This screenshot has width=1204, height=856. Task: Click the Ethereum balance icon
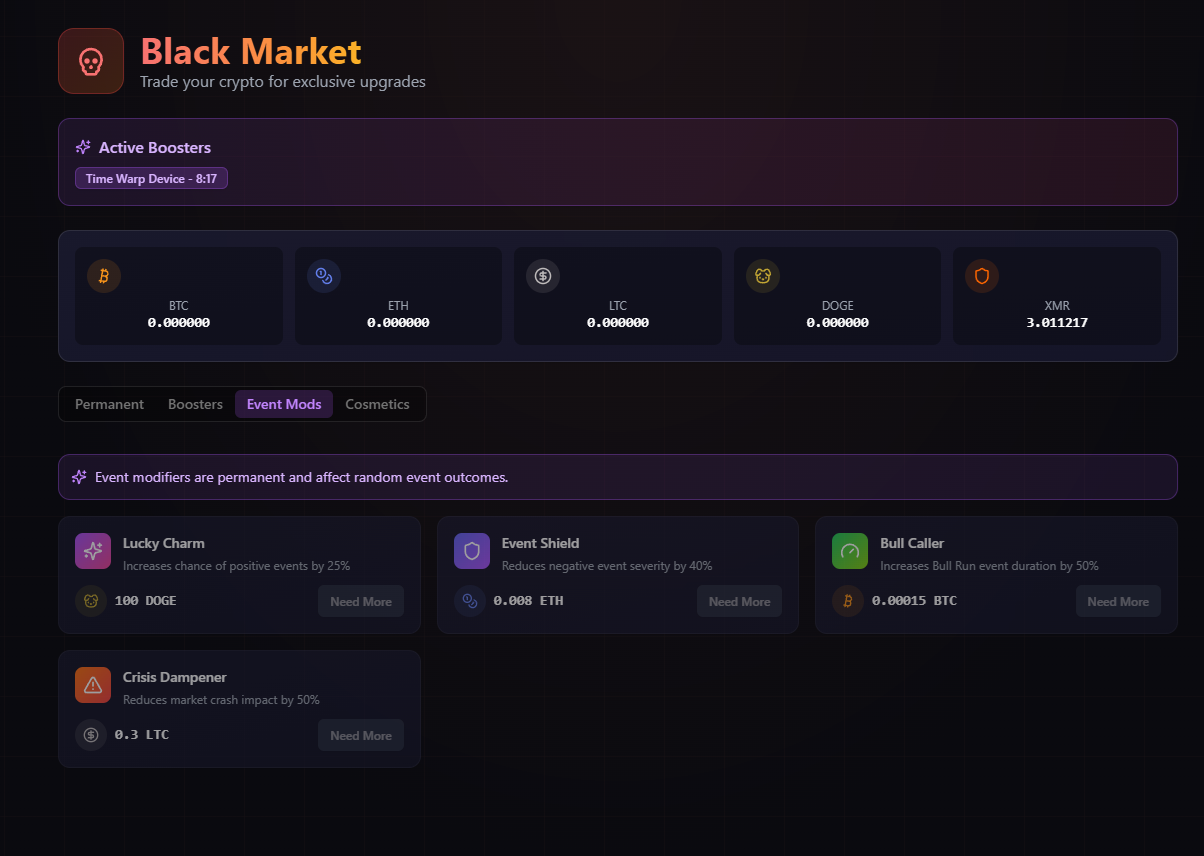323,276
